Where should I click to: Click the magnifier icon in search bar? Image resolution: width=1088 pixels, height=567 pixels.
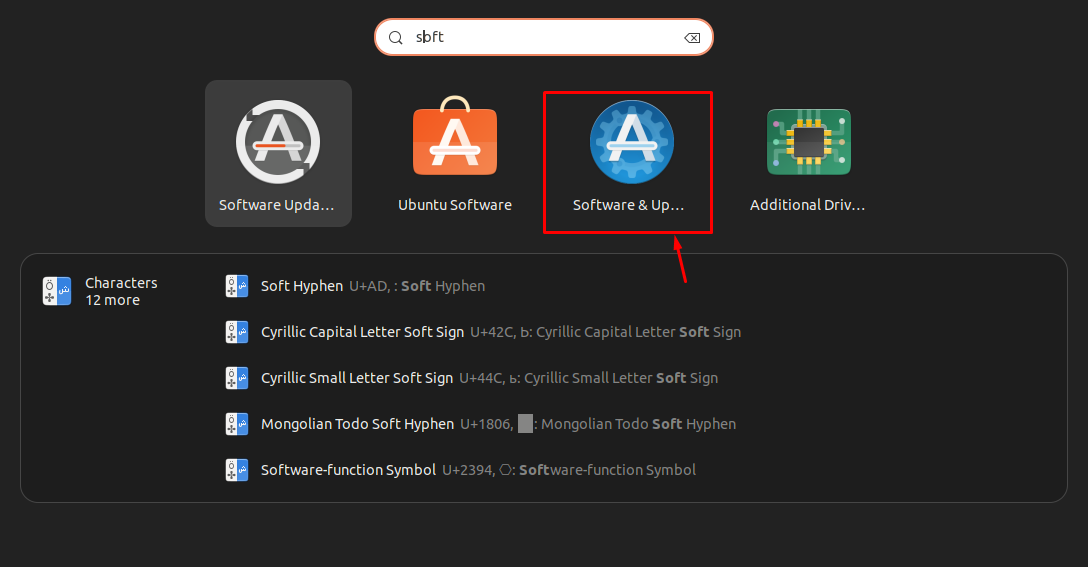coord(396,37)
